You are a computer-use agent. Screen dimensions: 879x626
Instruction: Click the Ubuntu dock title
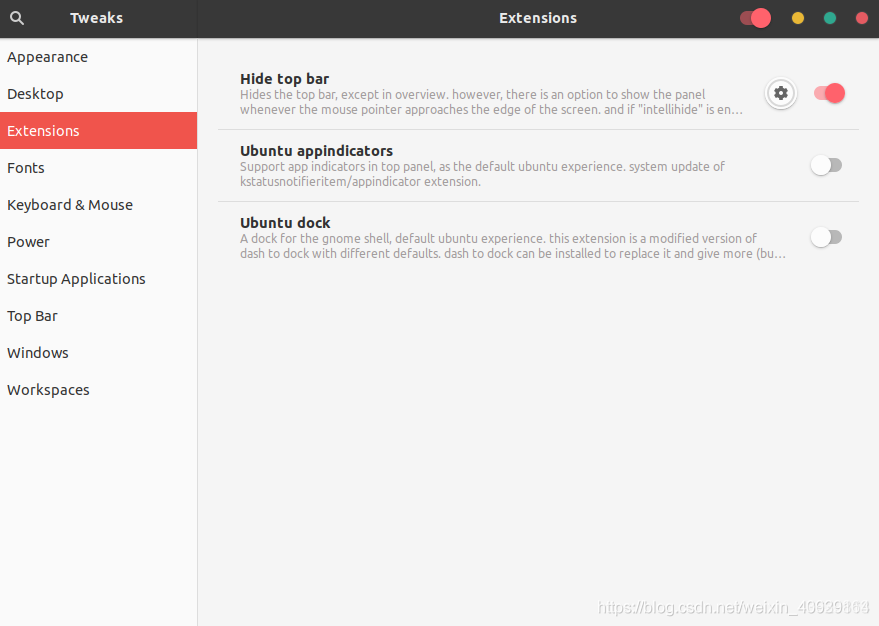point(285,222)
